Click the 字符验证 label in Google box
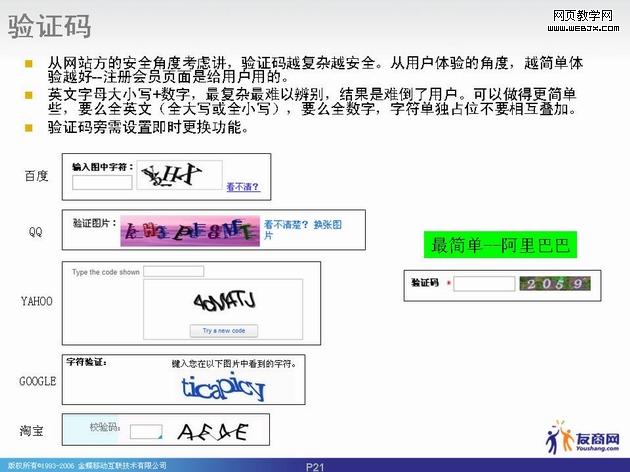Image resolution: width=630 pixels, height=472 pixels. coord(86,362)
